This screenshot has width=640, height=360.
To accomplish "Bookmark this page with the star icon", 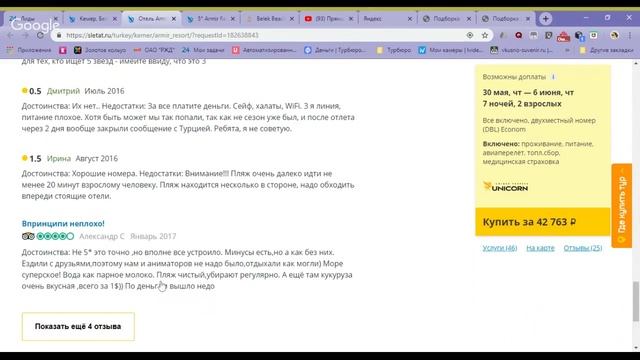I will (485, 36).
